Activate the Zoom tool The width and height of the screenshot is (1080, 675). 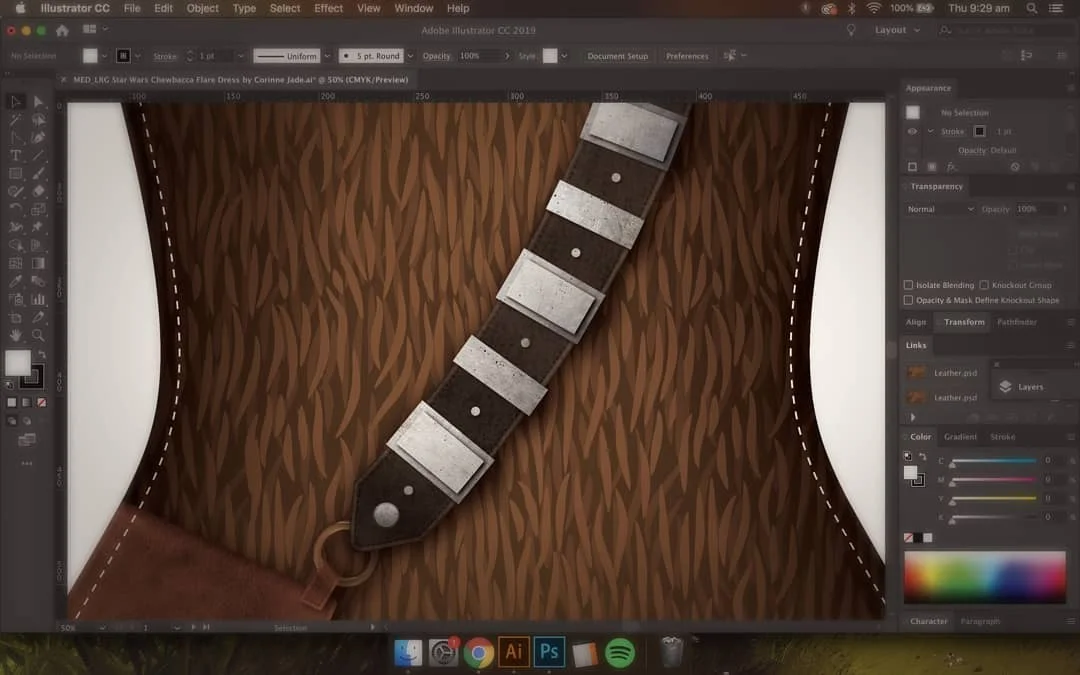[39, 335]
